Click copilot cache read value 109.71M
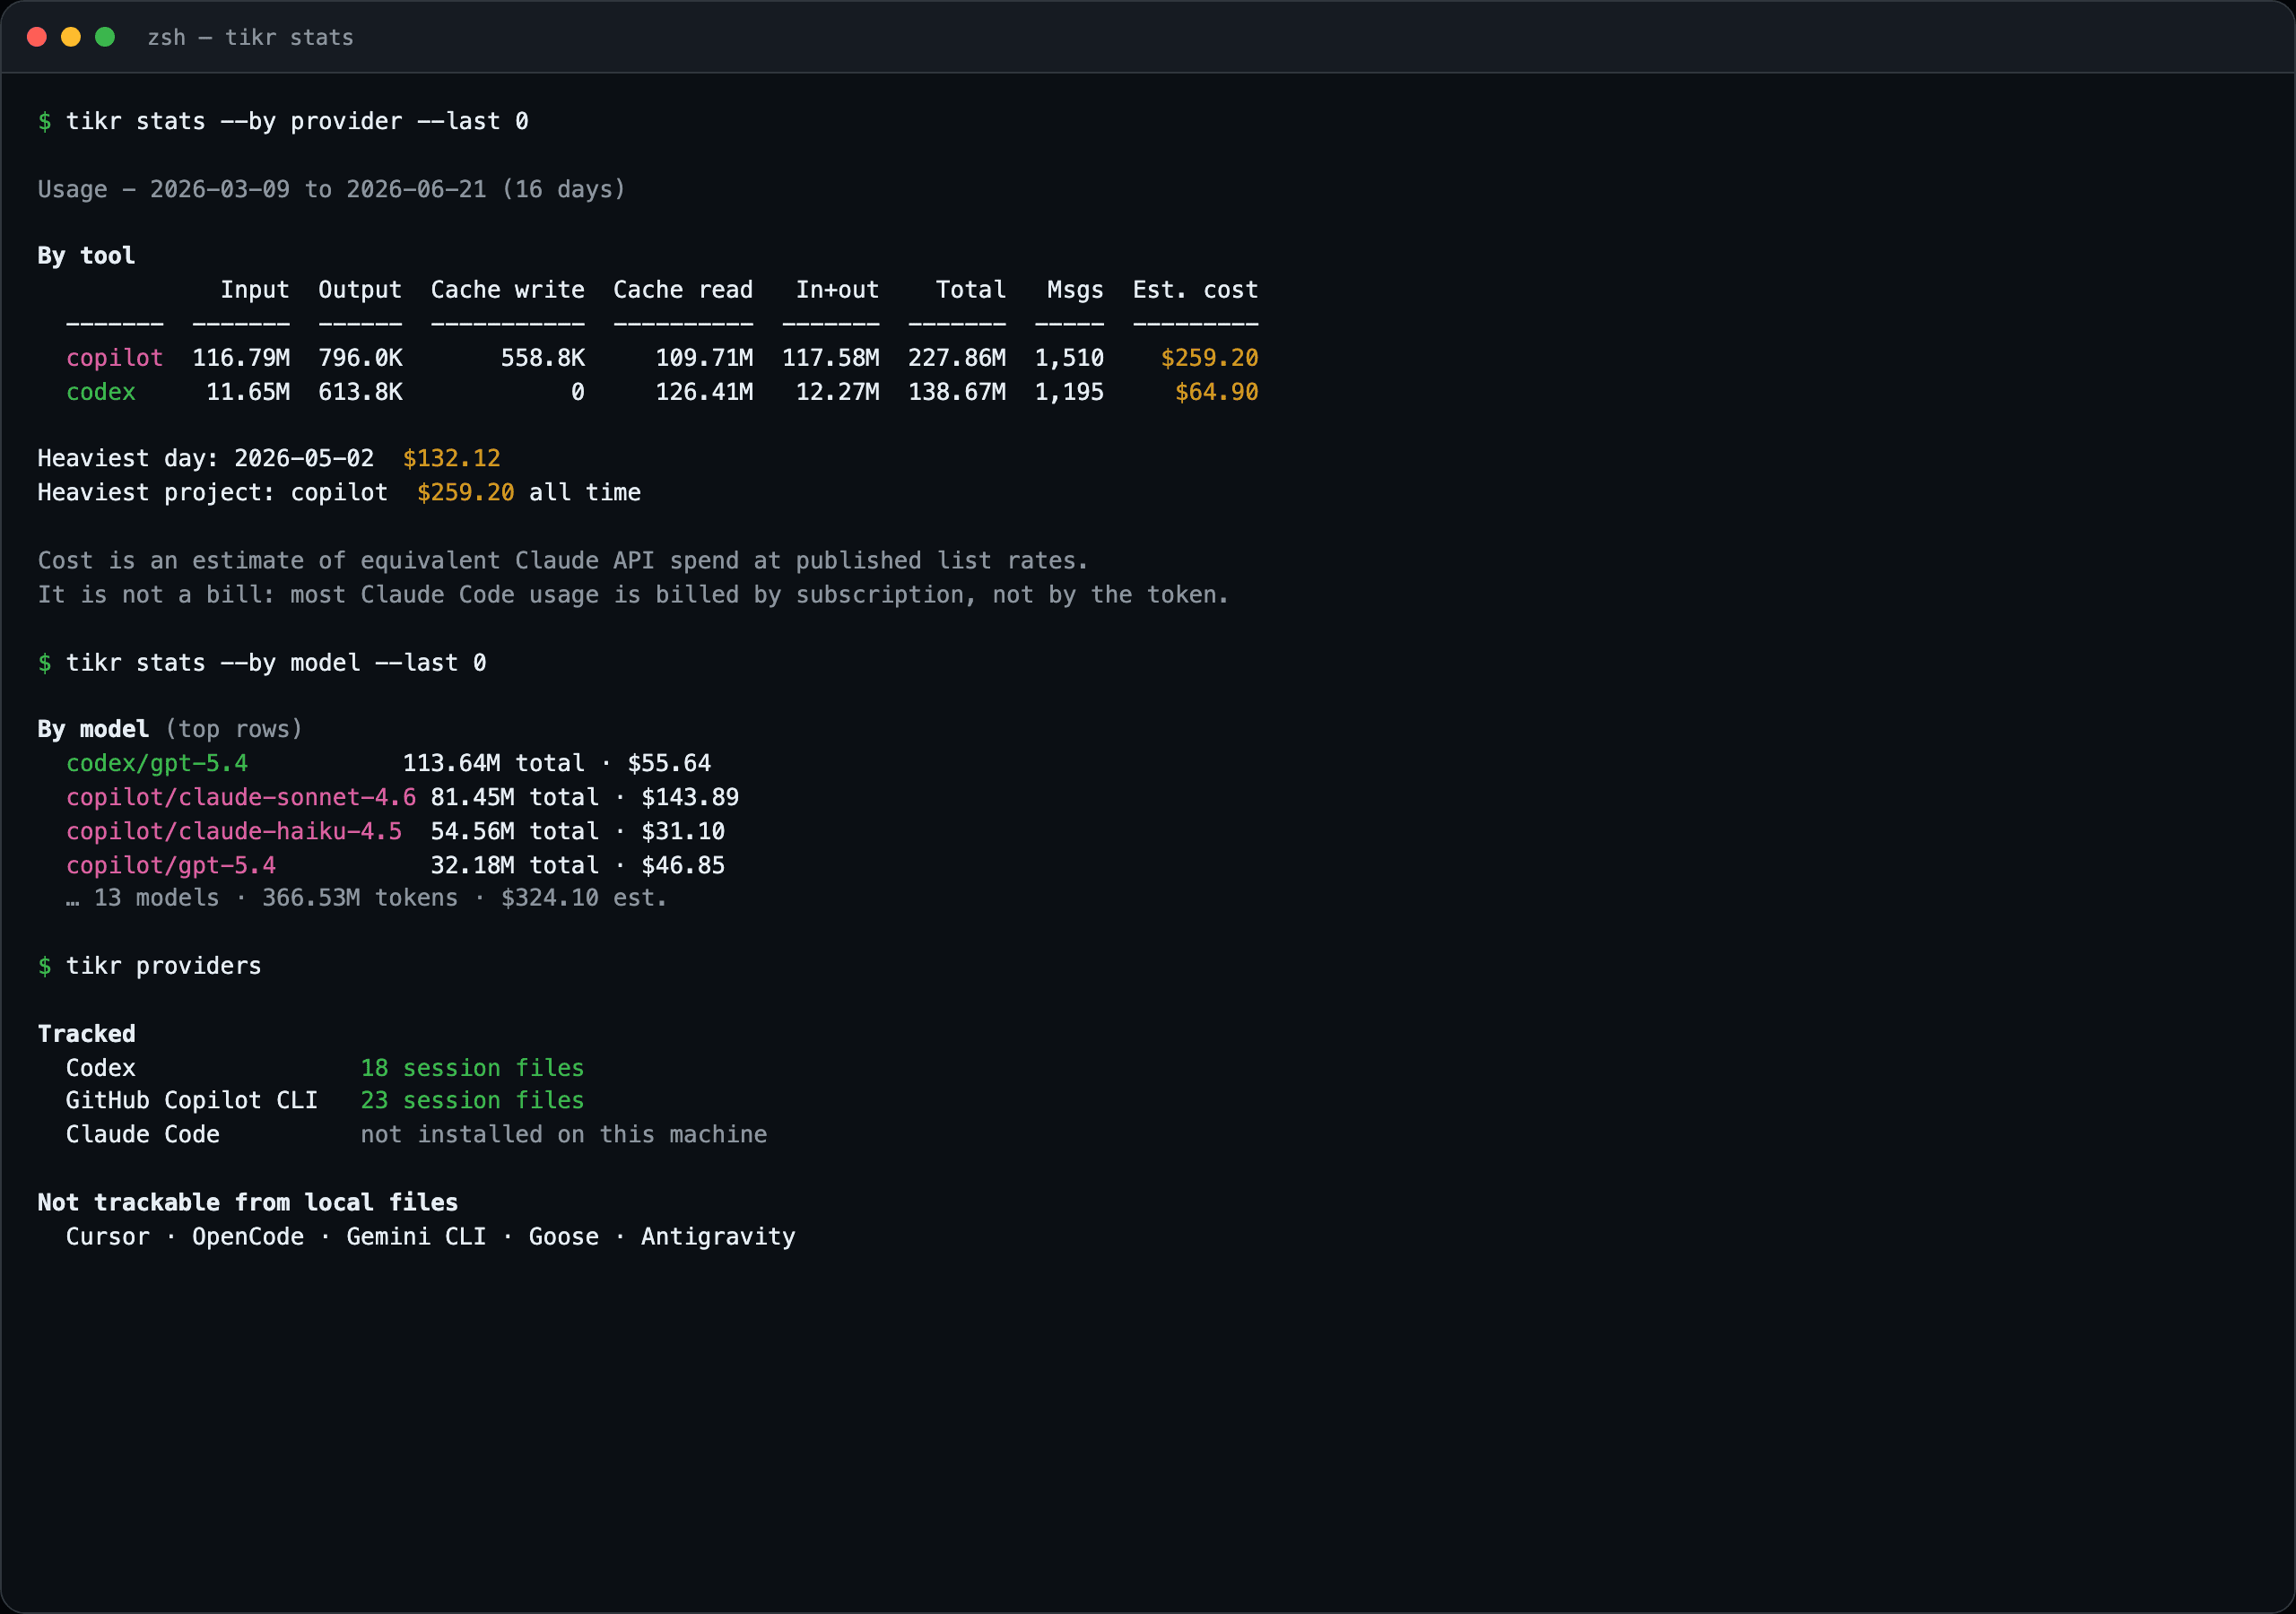The image size is (2296, 1614). point(704,358)
